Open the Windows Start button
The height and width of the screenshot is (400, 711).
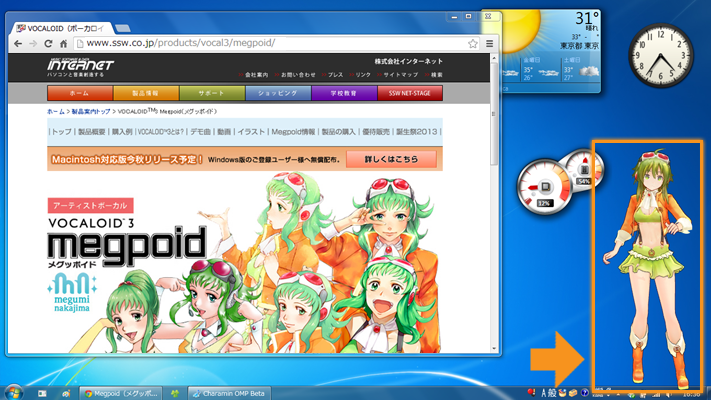click(13, 393)
